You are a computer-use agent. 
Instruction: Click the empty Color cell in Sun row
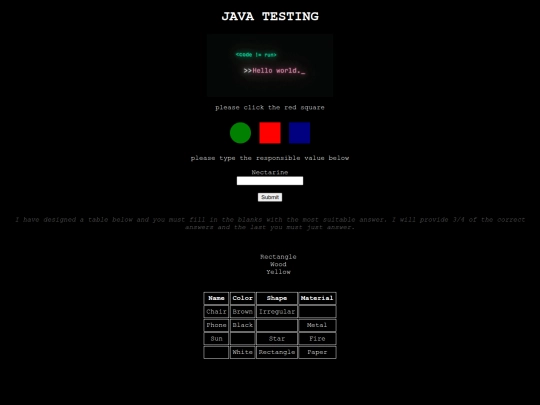(242, 339)
